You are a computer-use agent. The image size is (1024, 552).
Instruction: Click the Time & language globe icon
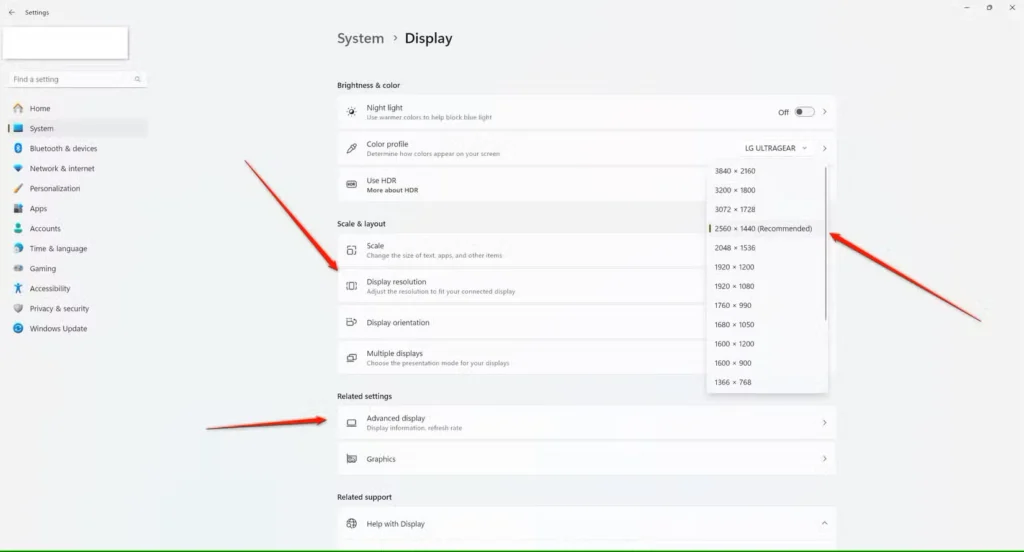(x=18, y=248)
